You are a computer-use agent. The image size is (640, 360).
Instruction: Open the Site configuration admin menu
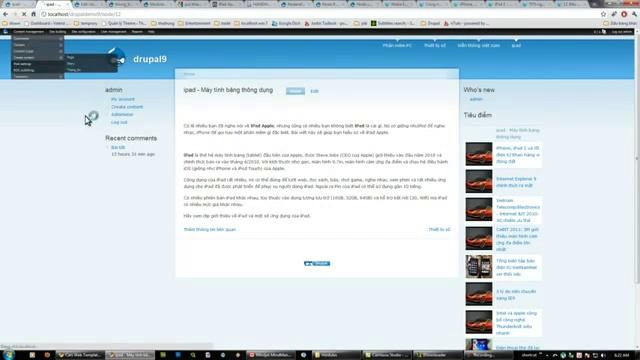tap(83, 31)
